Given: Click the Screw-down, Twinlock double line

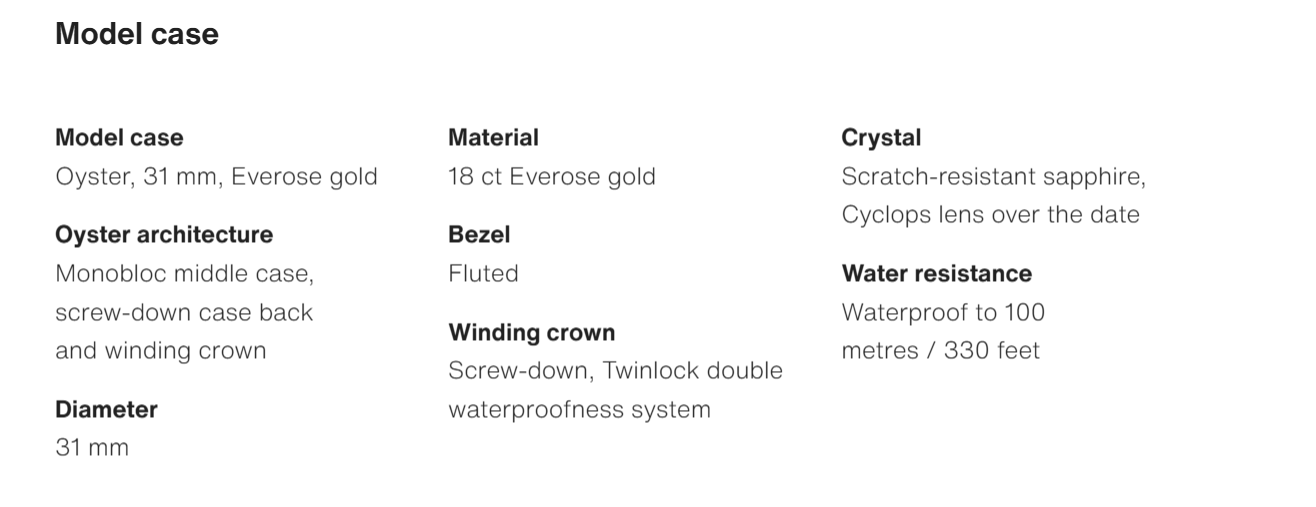Looking at the screenshot, I should 615,370.
